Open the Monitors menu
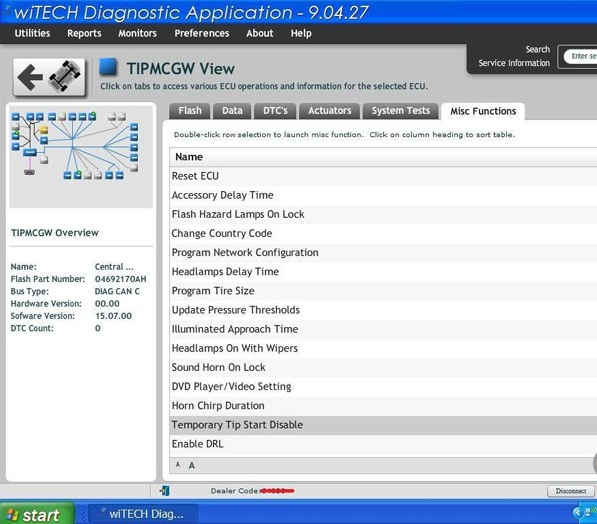597x524 pixels. [x=137, y=33]
